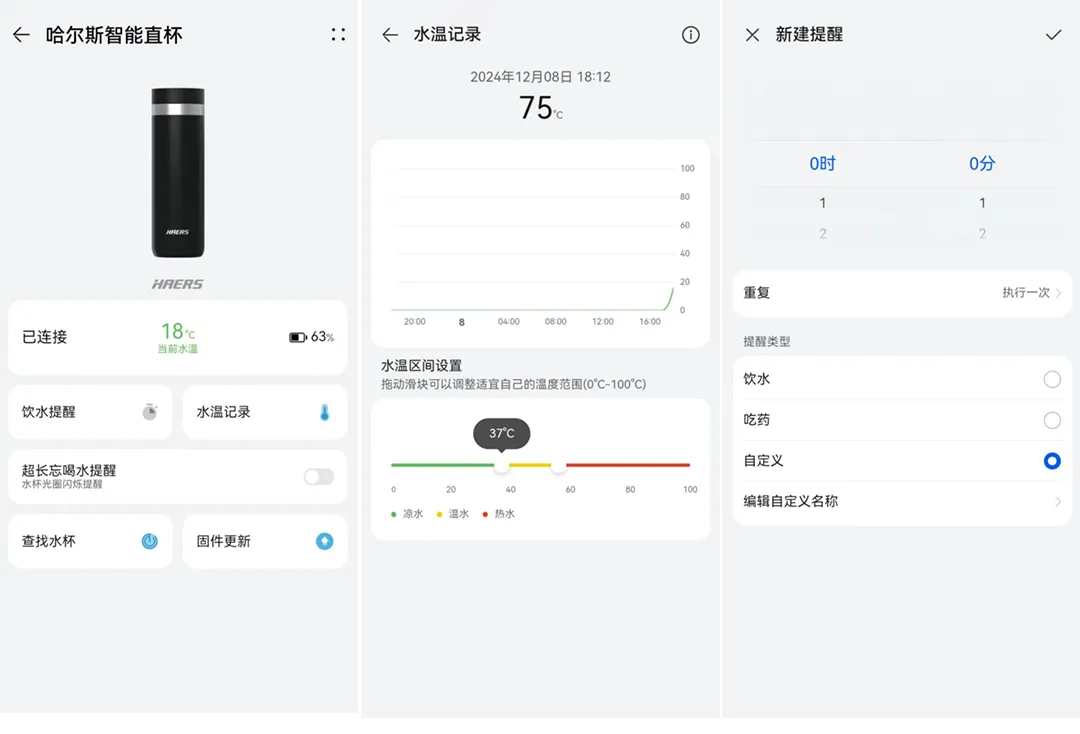Screen dimensions: 1080x734
Task: Open the 重复 setting showing 执行一次
Action: pos(902,293)
